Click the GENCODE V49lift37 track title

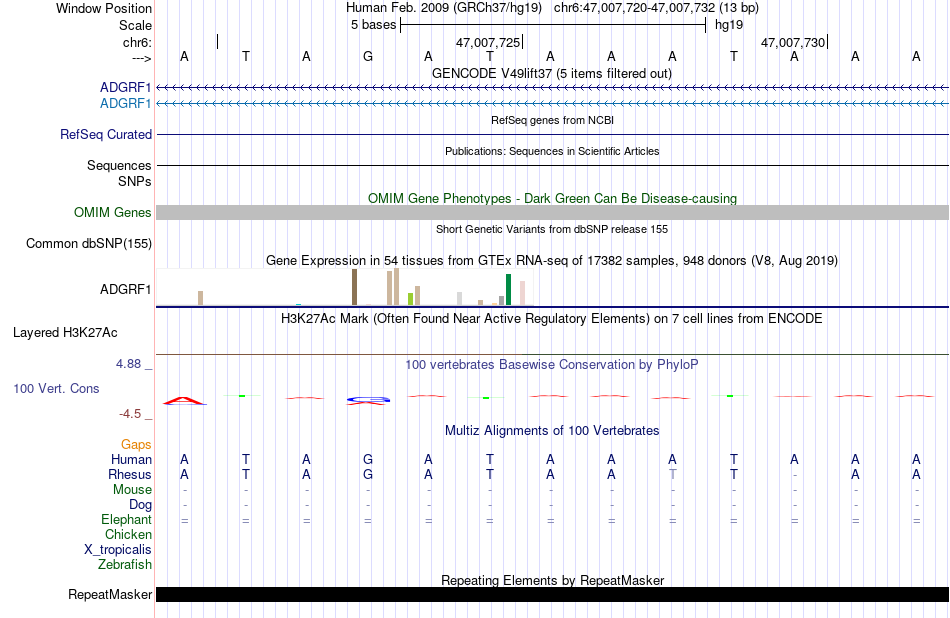pyautogui.click(x=552, y=73)
